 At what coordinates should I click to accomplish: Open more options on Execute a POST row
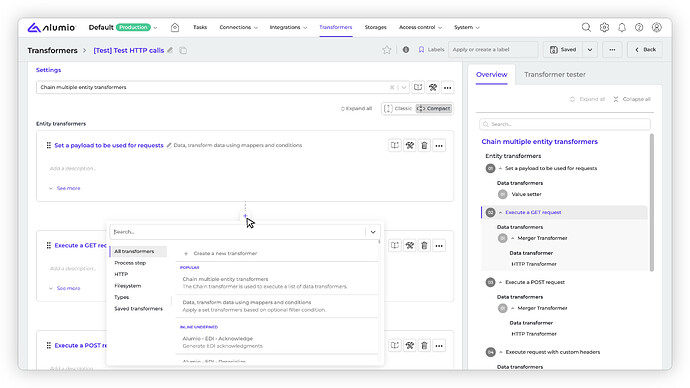coord(439,345)
